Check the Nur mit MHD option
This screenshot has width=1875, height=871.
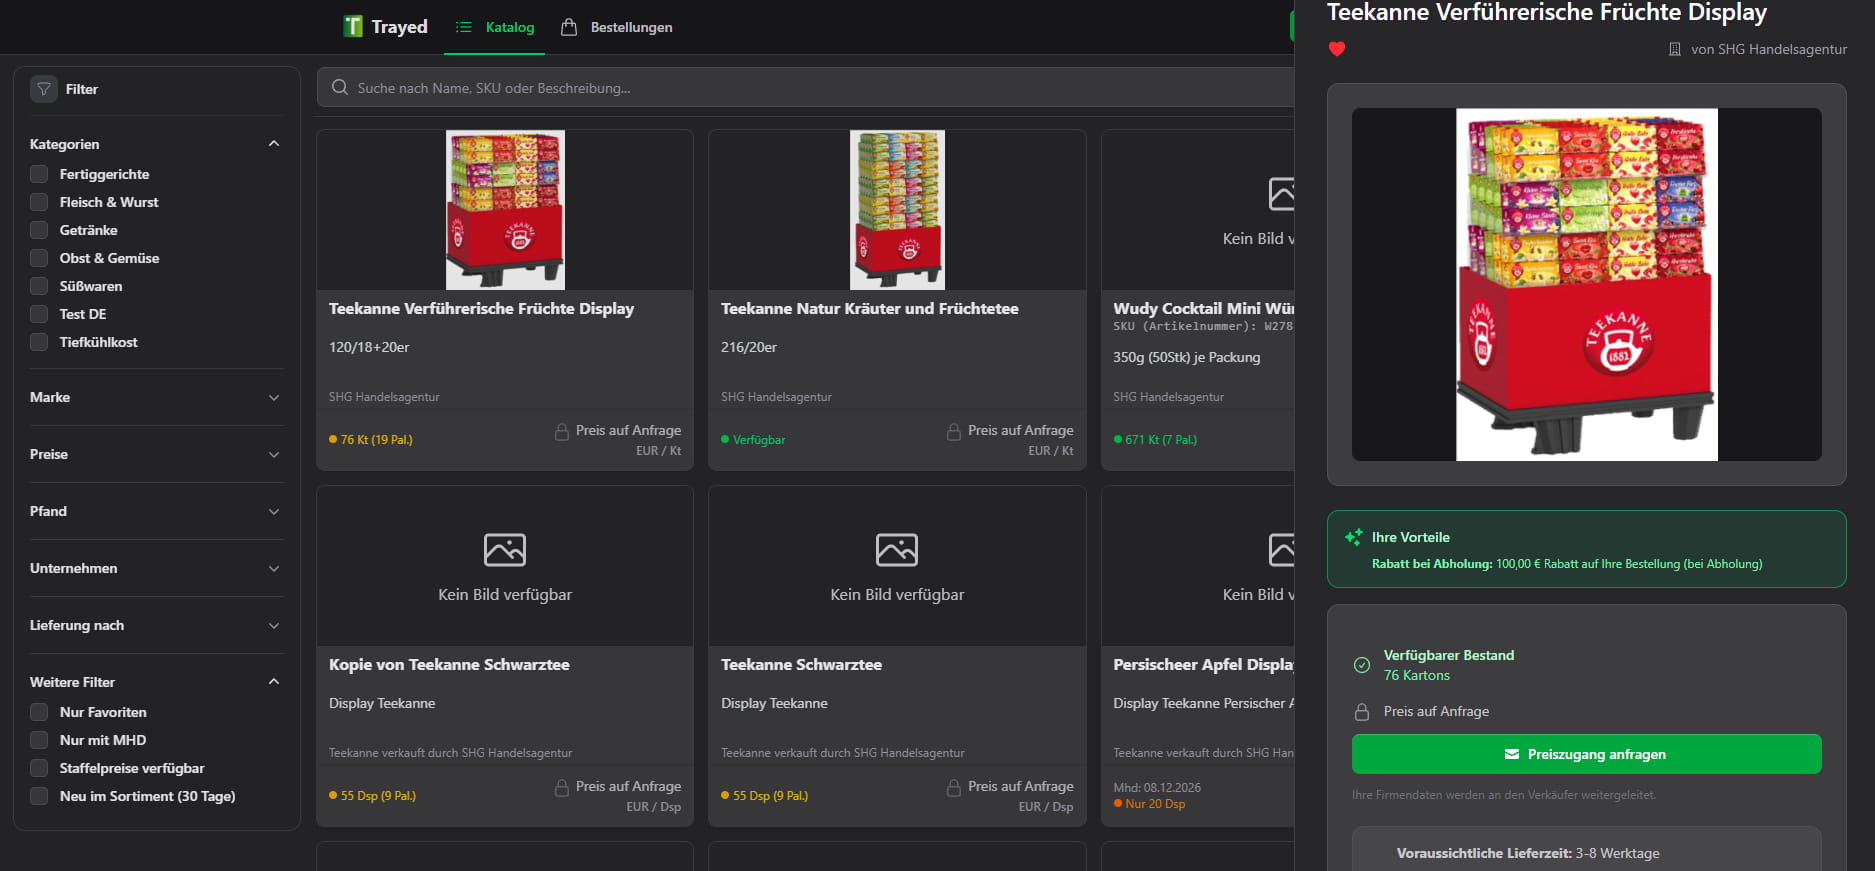pos(39,740)
